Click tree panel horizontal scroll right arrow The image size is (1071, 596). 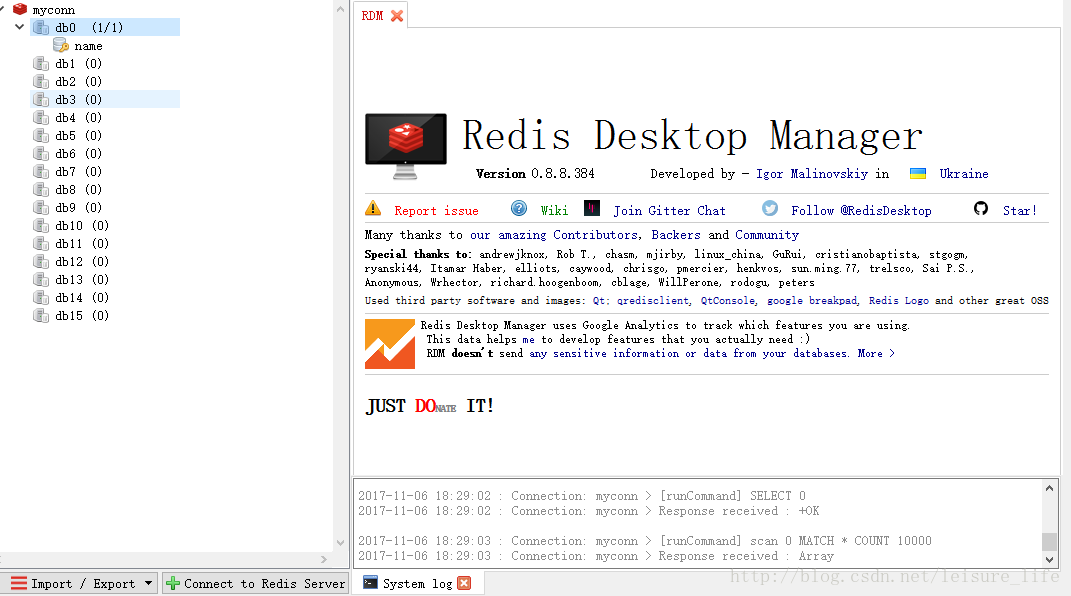point(324,560)
